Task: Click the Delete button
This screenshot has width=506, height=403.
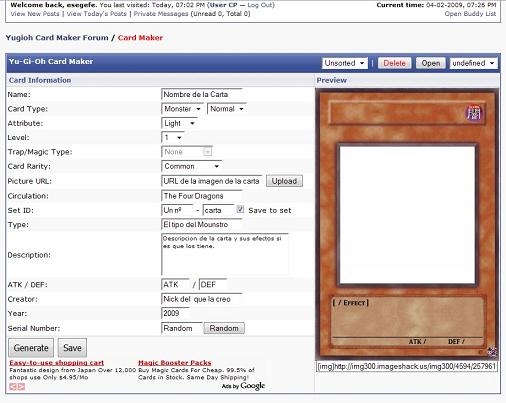Action: [x=394, y=63]
